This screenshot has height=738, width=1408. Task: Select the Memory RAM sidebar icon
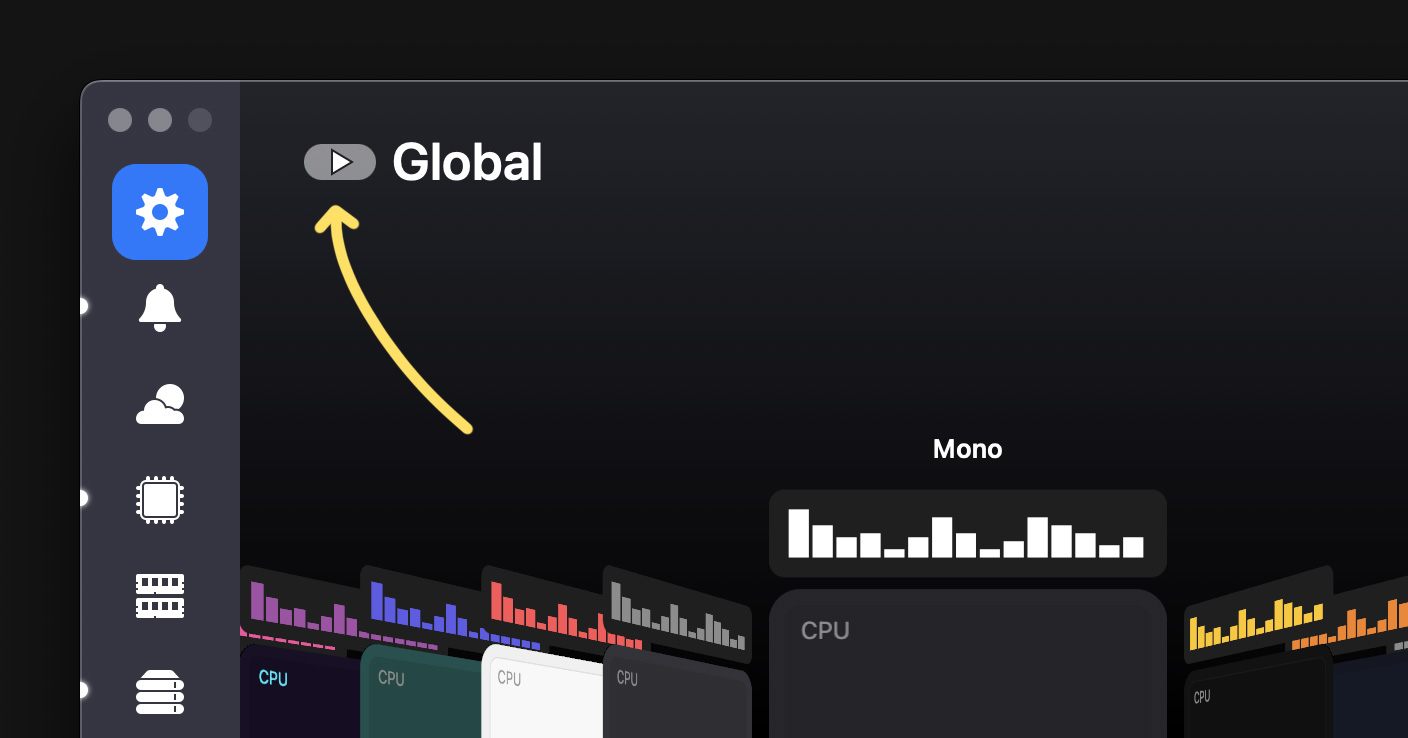(160, 595)
